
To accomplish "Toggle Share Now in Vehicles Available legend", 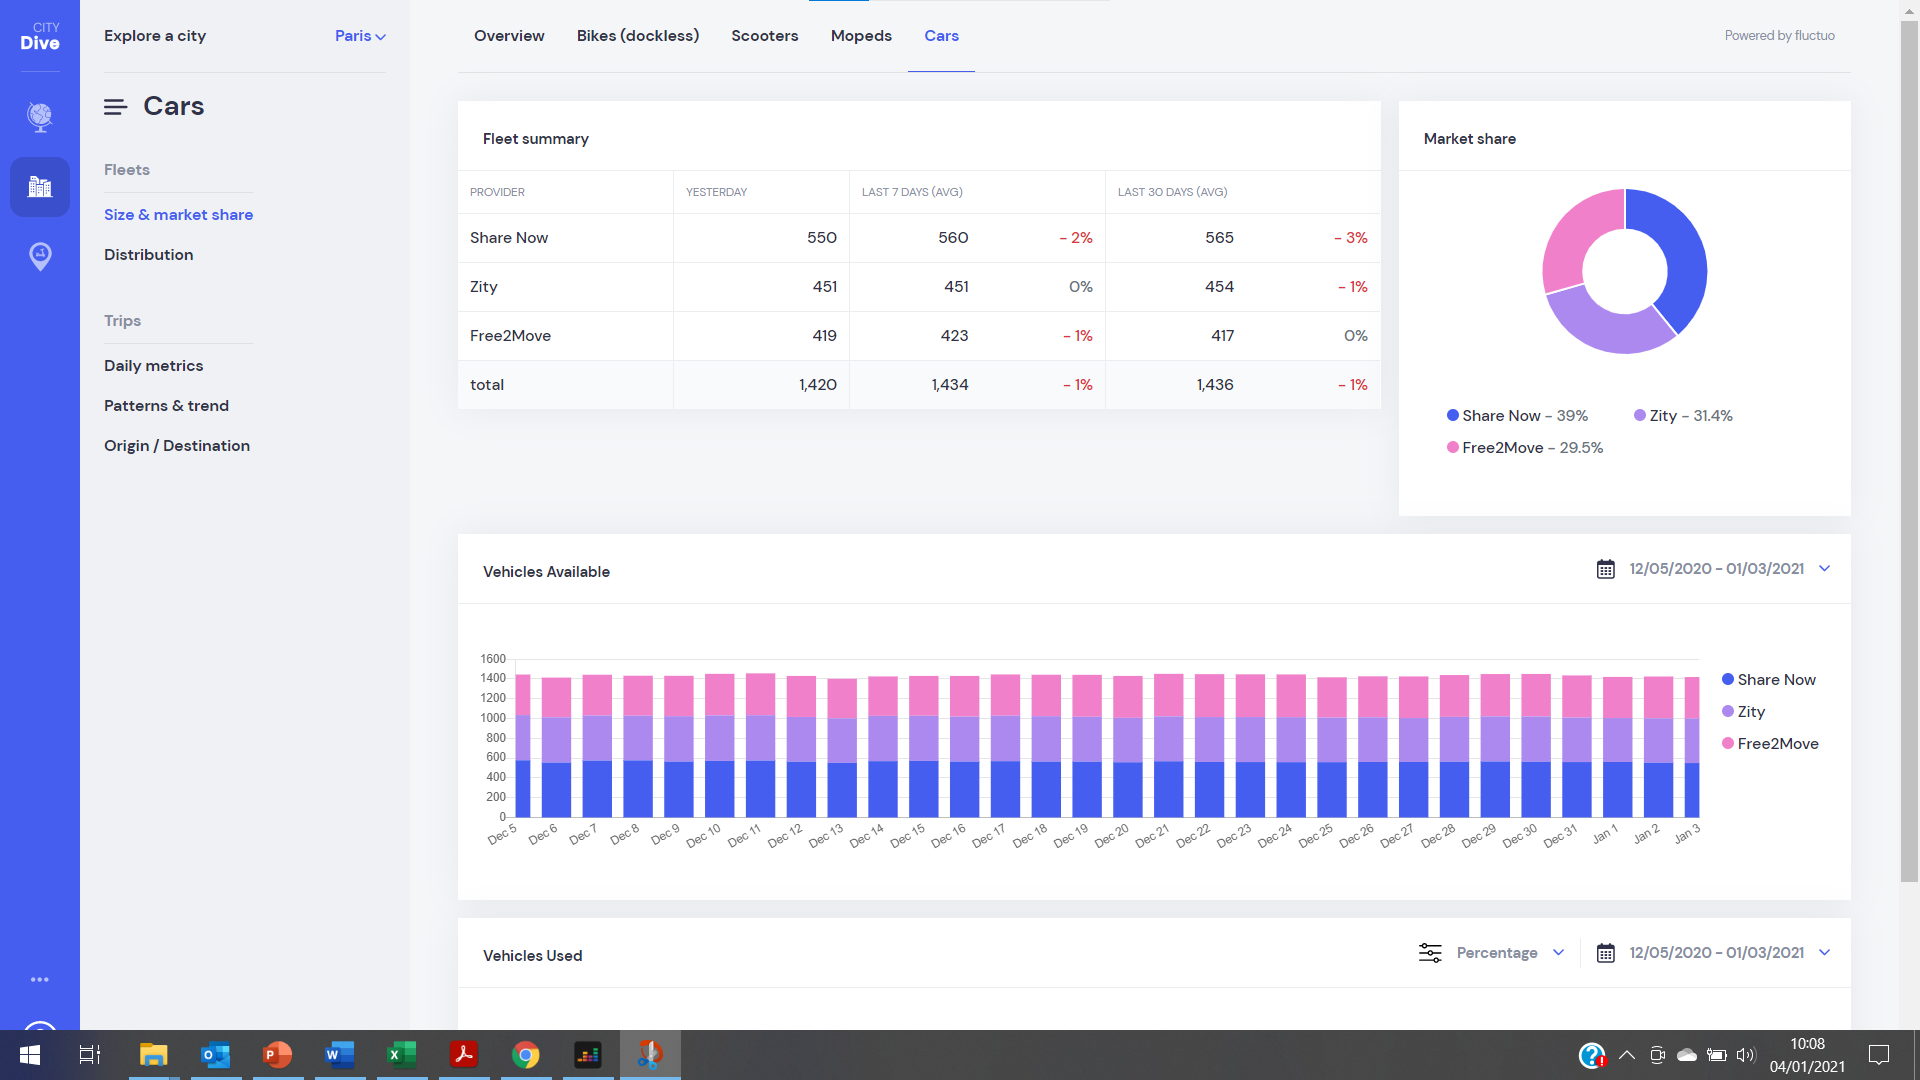I will pos(1769,679).
